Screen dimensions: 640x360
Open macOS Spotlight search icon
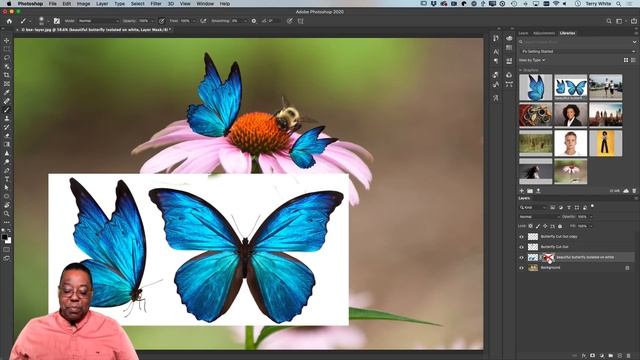pyautogui.click(x=619, y=4)
